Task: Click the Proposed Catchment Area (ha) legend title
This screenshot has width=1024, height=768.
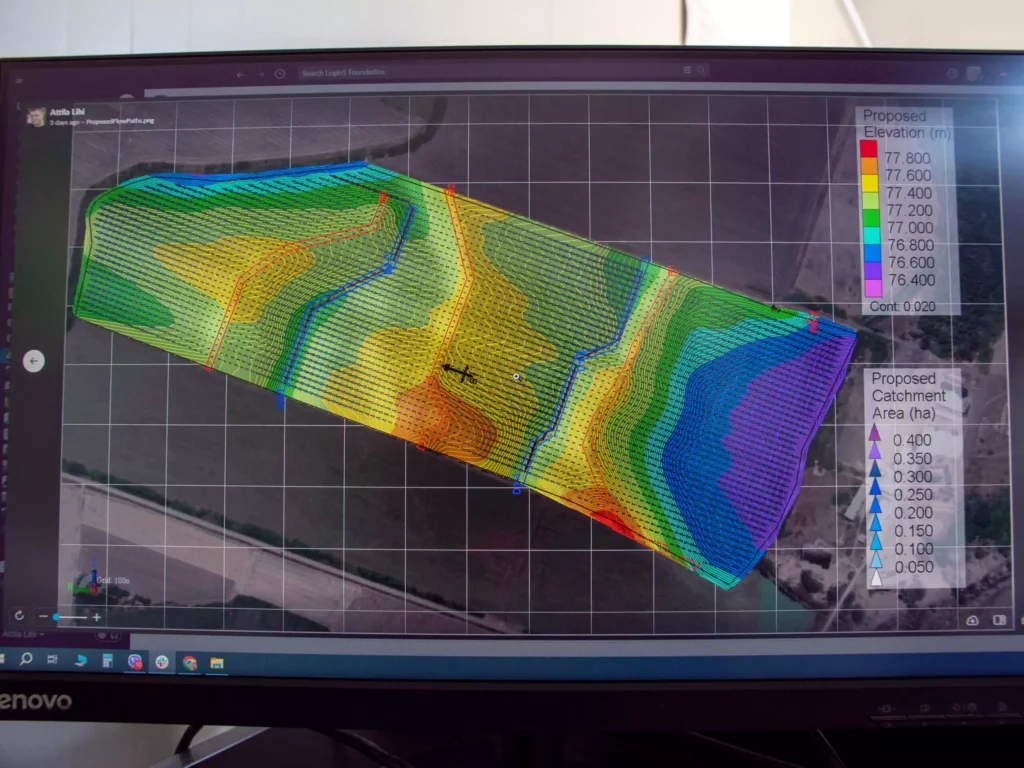Action: coord(908,396)
